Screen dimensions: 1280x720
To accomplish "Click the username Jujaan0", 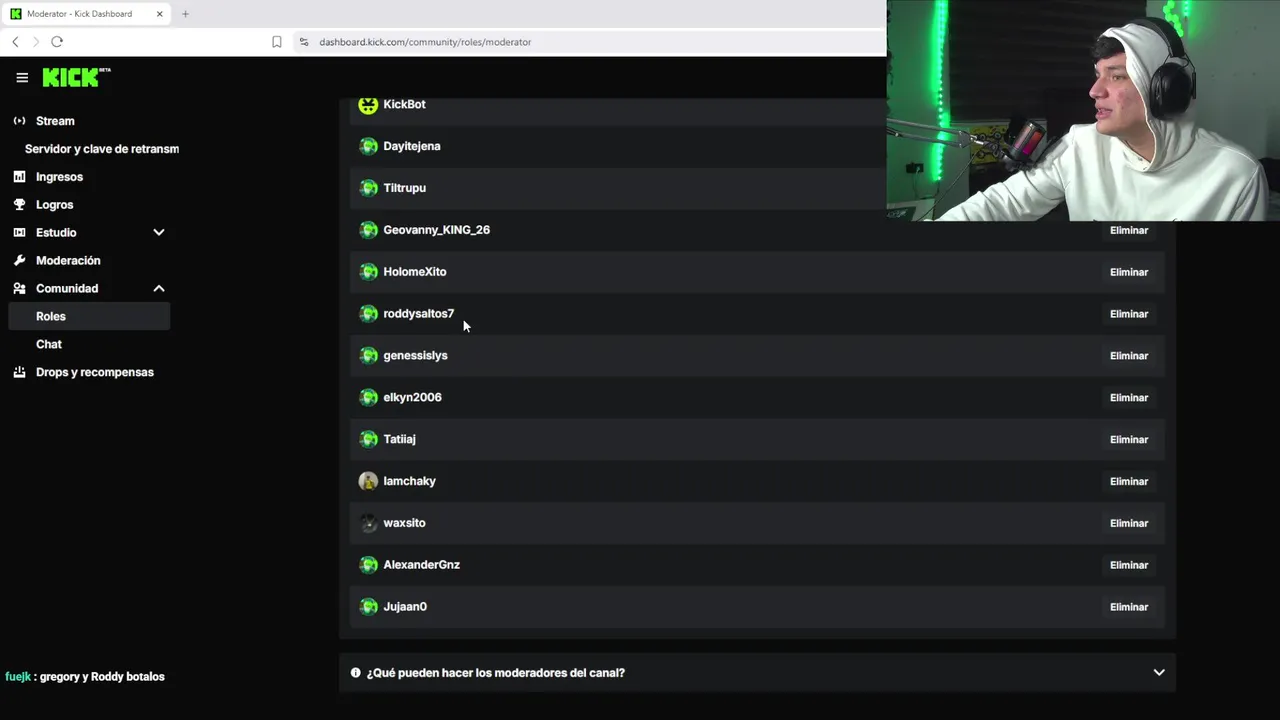I will click(405, 607).
